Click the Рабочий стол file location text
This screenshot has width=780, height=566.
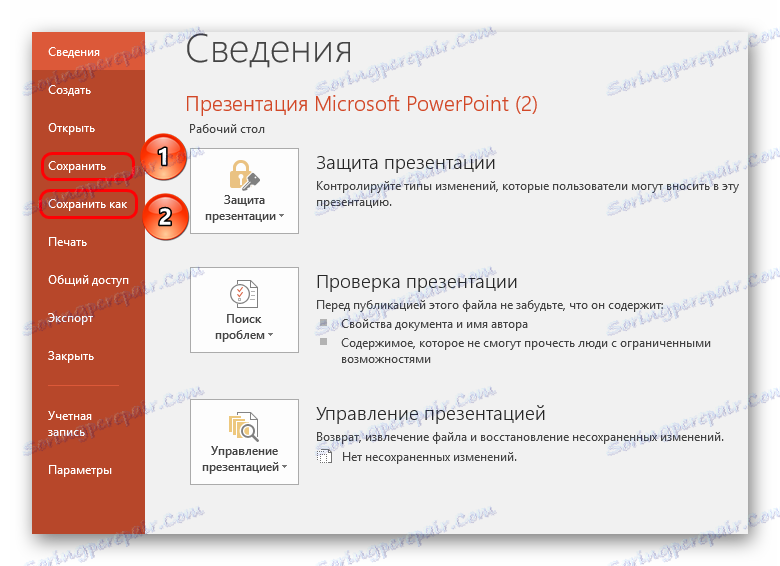(227, 129)
